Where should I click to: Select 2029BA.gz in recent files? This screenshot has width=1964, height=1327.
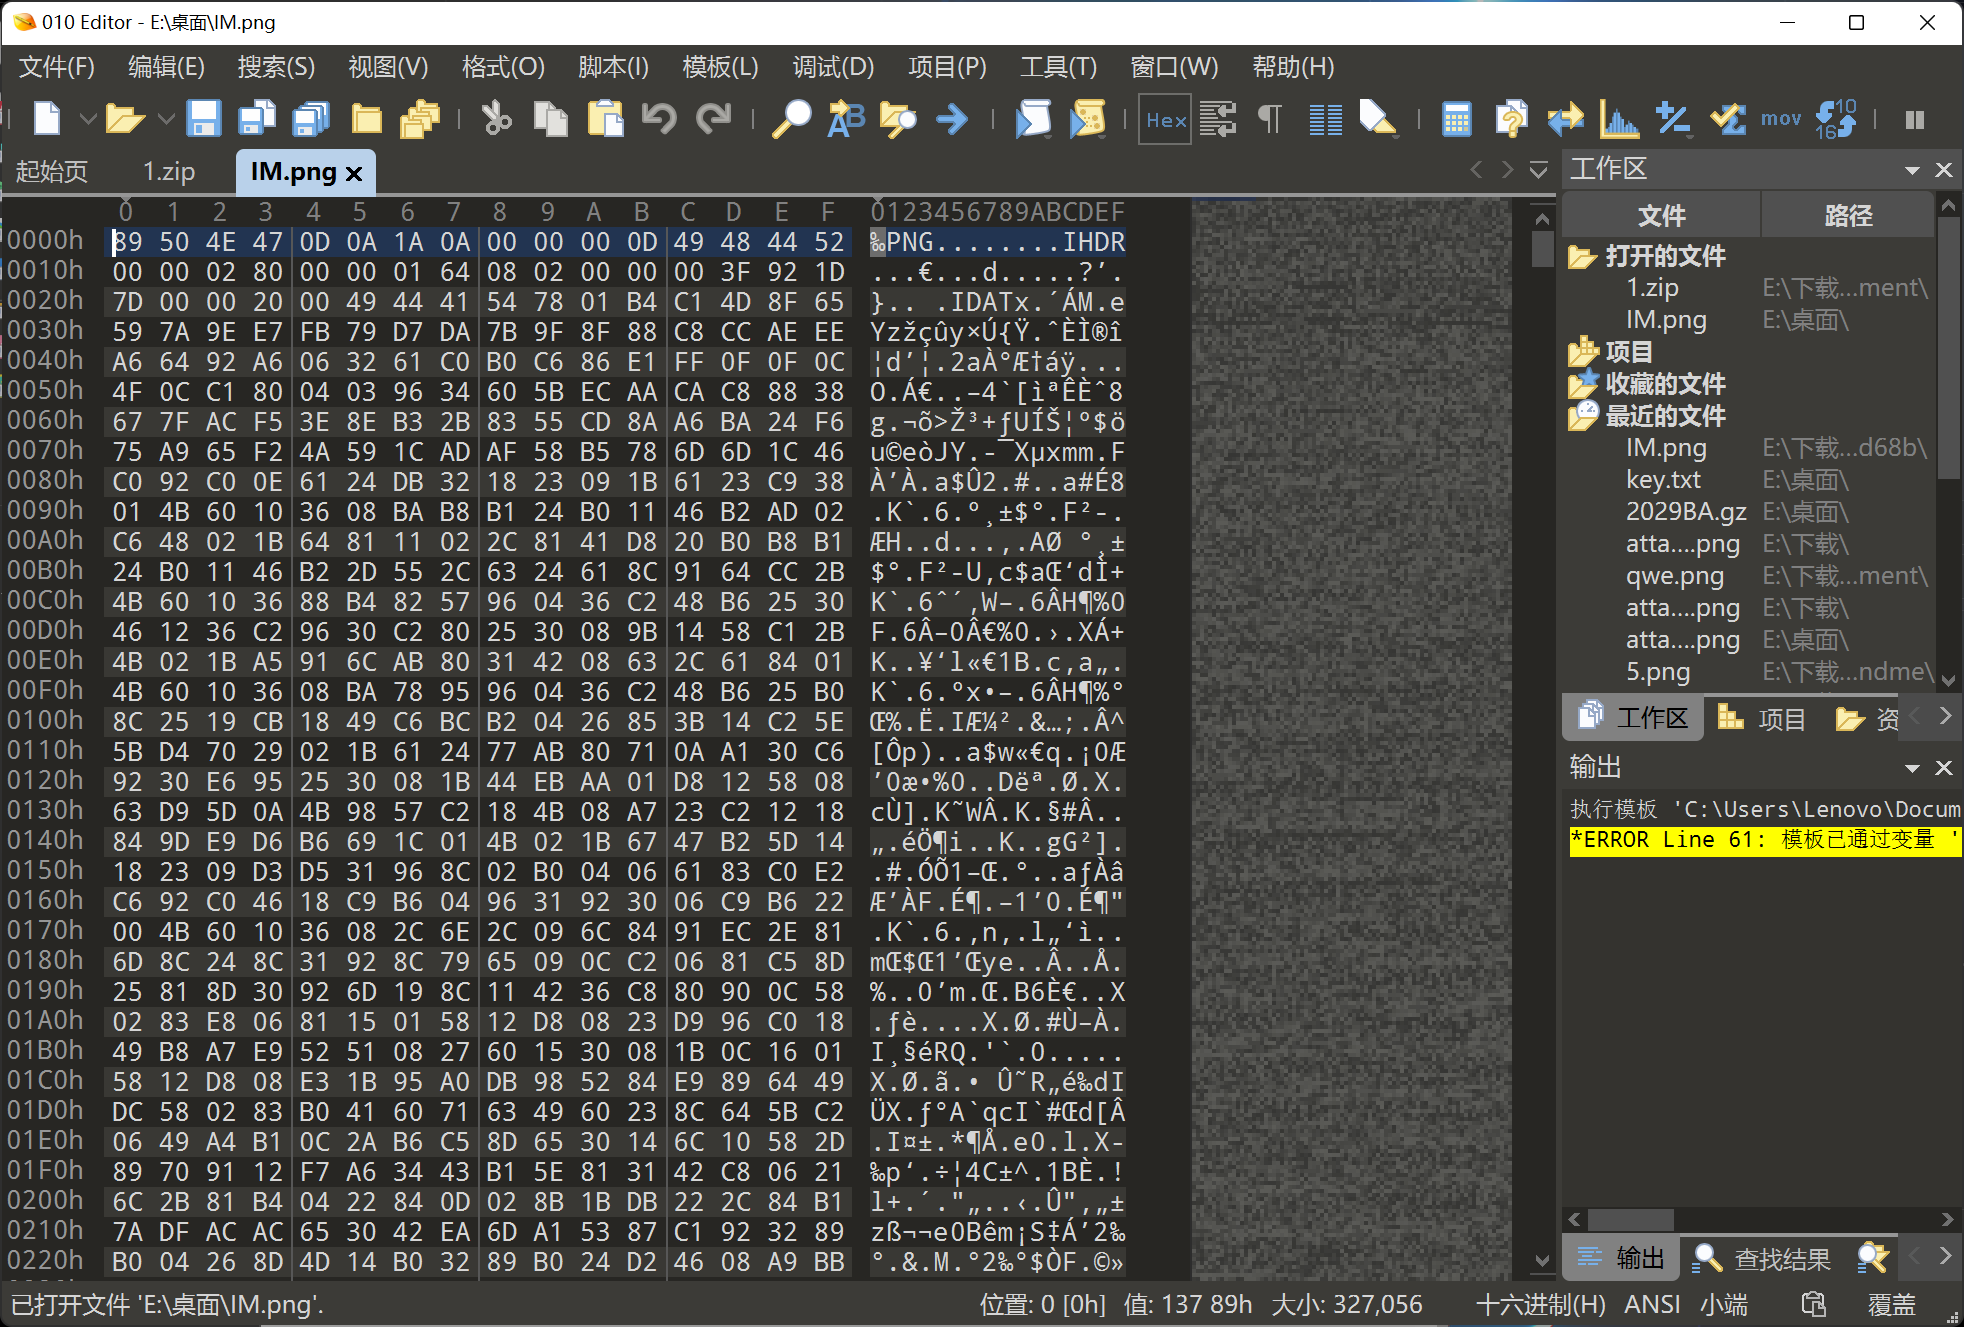click(1686, 512)
